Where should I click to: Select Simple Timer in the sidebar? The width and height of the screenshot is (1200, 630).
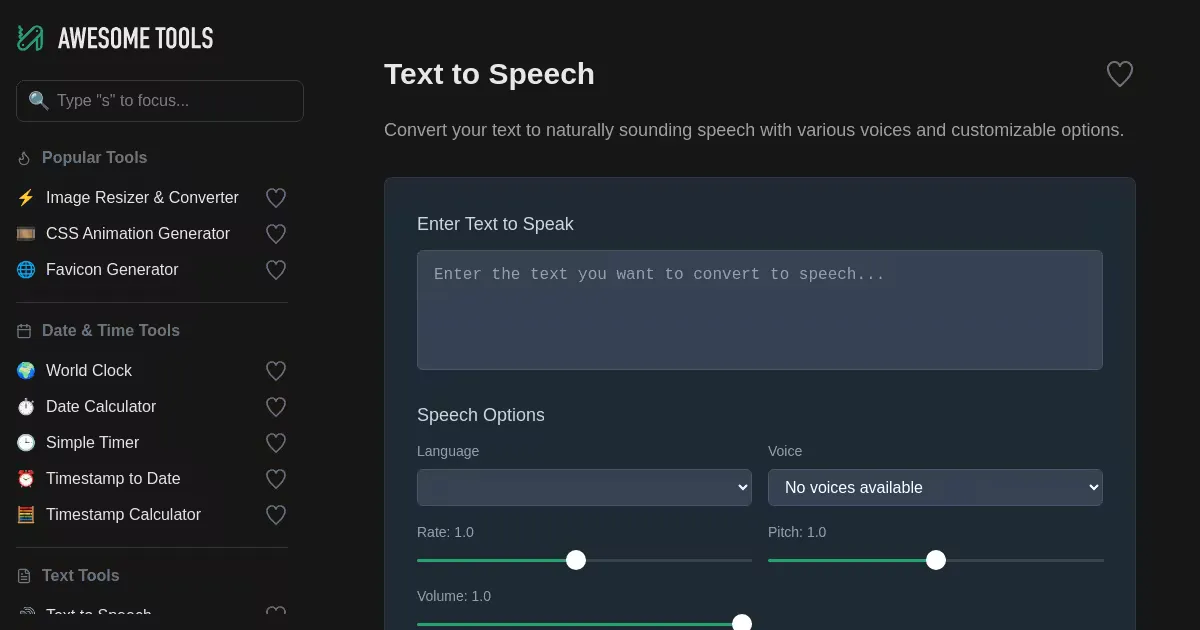[92, 443]
